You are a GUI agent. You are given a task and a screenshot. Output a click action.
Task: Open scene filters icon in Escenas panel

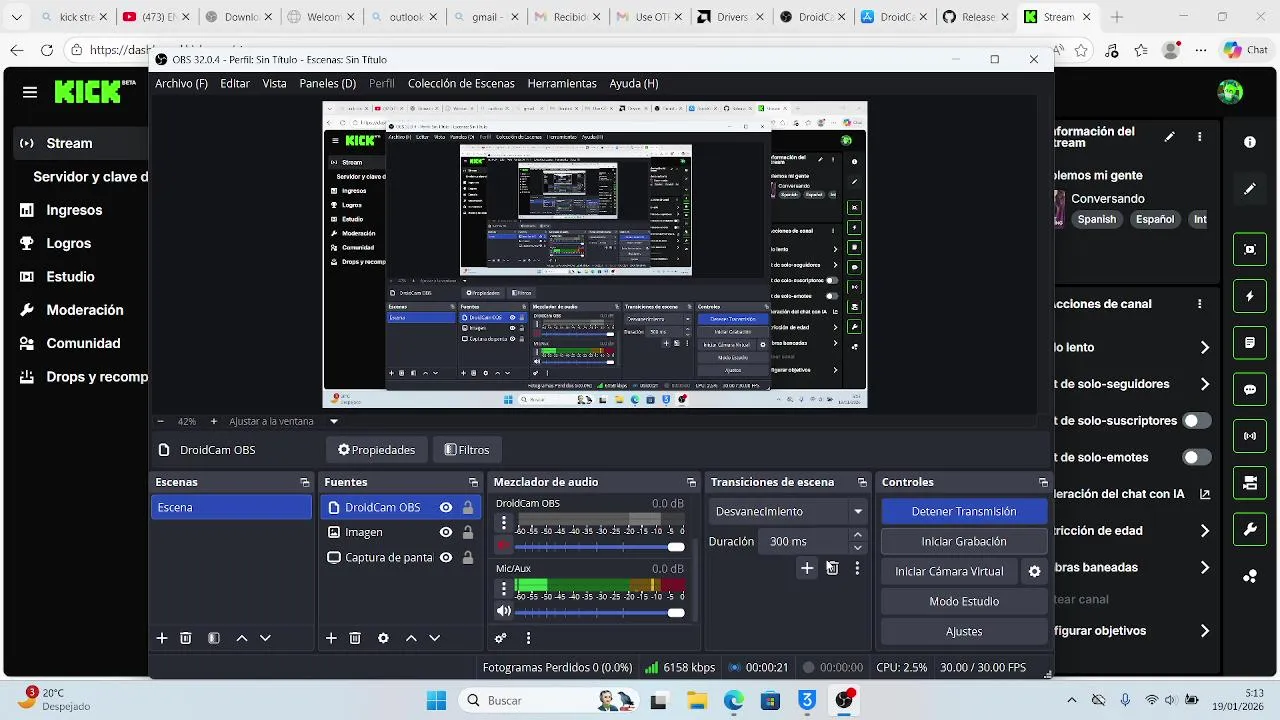(x=214, y=638)
